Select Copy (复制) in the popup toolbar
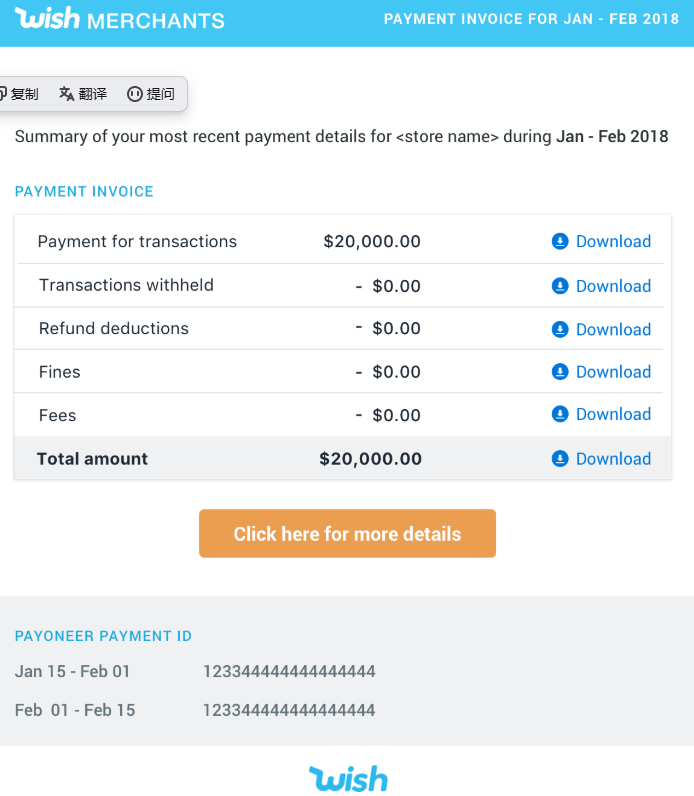Image resolution: width=694 pixels, height=796 pixels. pyautogui.click(x=18, y=94)
